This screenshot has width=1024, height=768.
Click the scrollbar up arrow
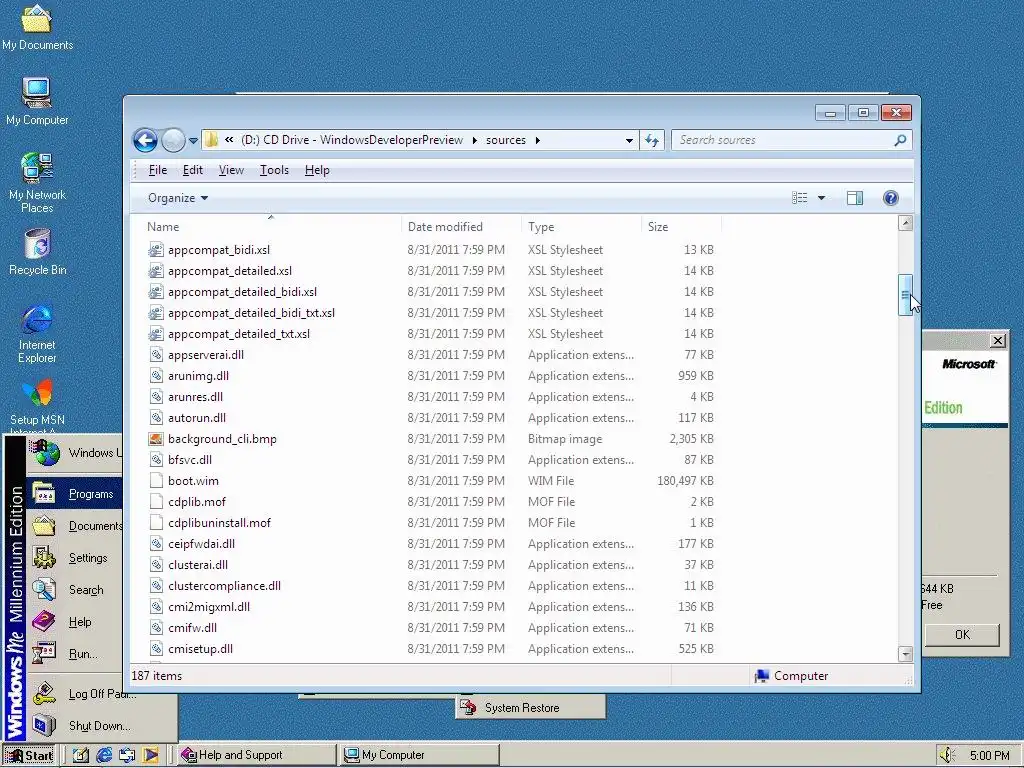[905, 223]
